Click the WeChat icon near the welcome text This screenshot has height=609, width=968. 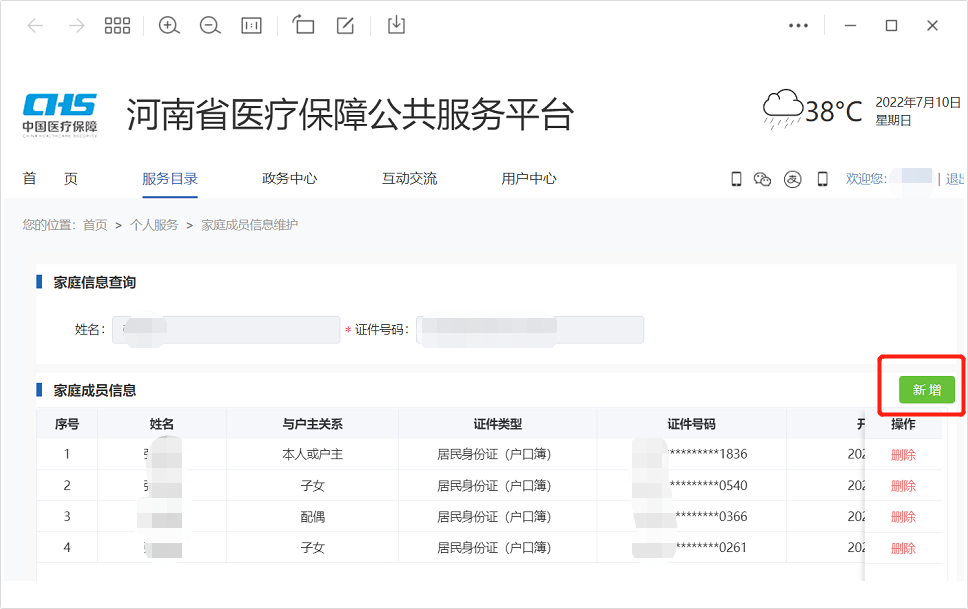pos(762,179)
